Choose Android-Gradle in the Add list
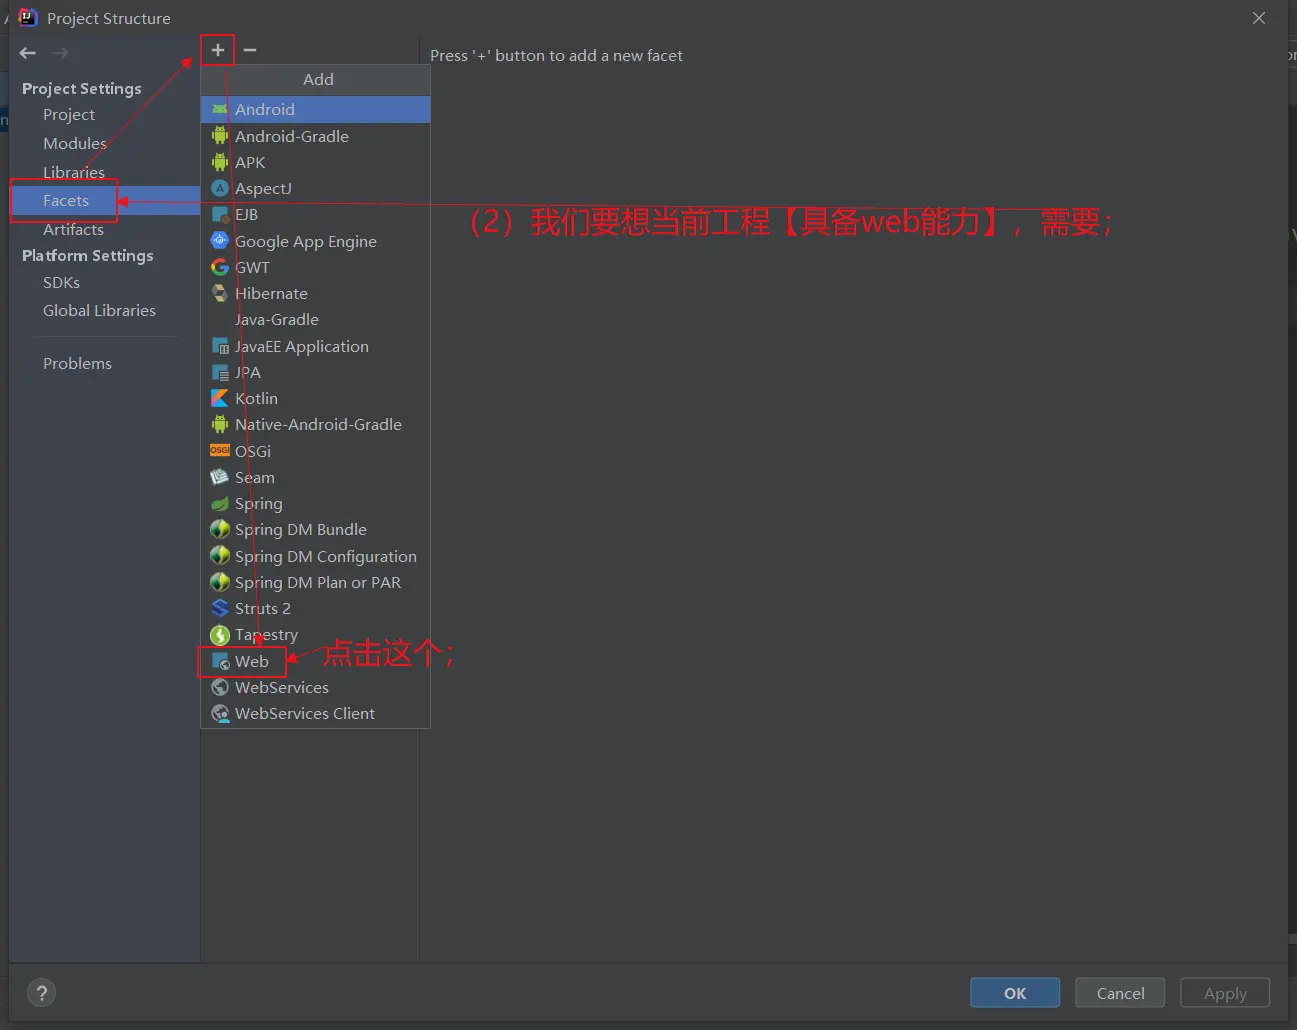This screenshot has width=1297, height=1030. 316,135
